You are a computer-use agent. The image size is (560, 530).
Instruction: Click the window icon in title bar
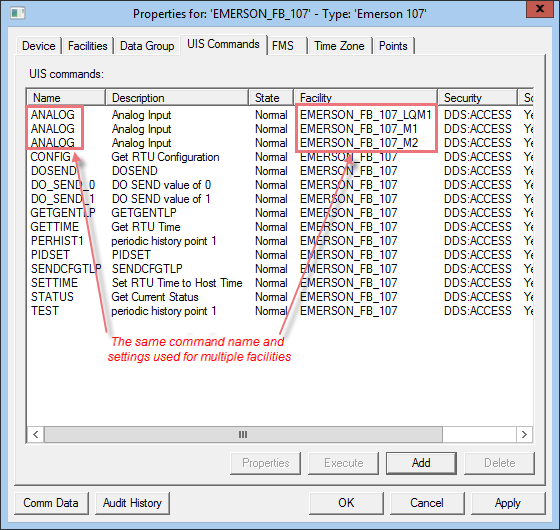(18, 14)
